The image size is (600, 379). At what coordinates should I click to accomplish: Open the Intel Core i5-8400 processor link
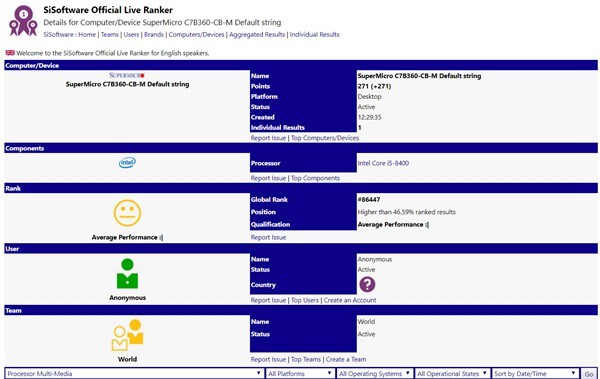click(x=383, y=163)
